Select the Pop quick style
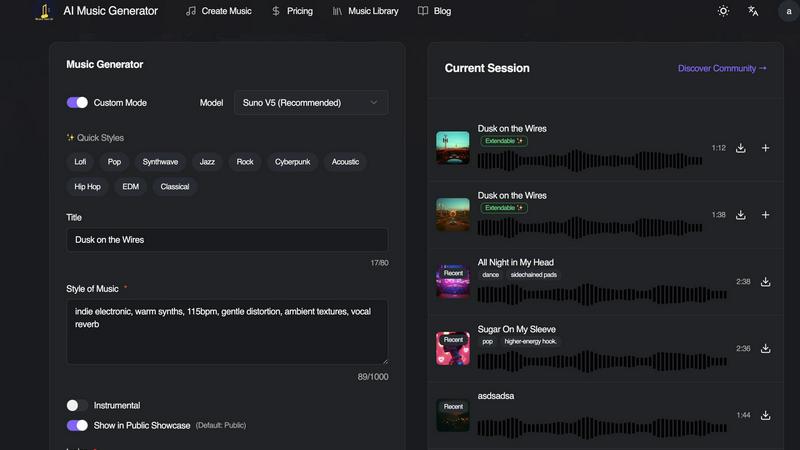The height and width of the screenshot is (450, 800). click(x=114, y=162)
